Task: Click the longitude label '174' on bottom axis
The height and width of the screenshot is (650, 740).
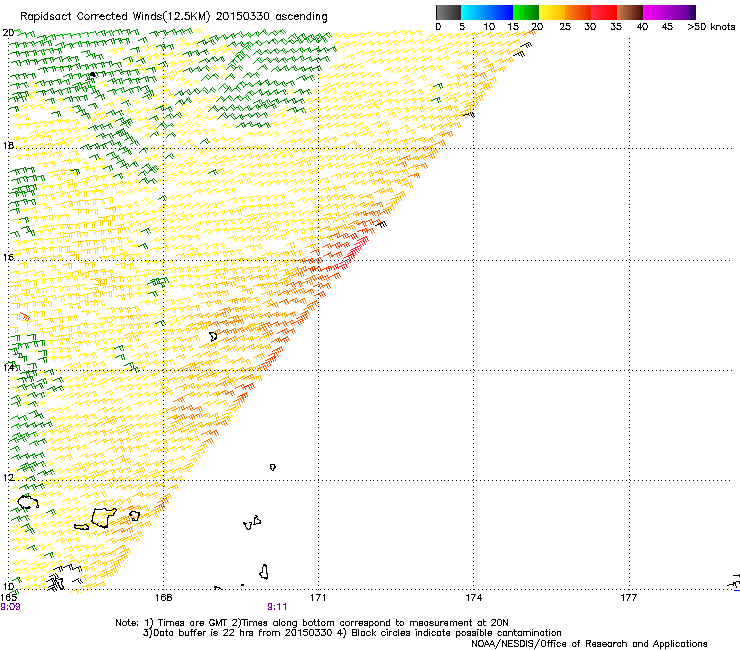Action: 474,598
